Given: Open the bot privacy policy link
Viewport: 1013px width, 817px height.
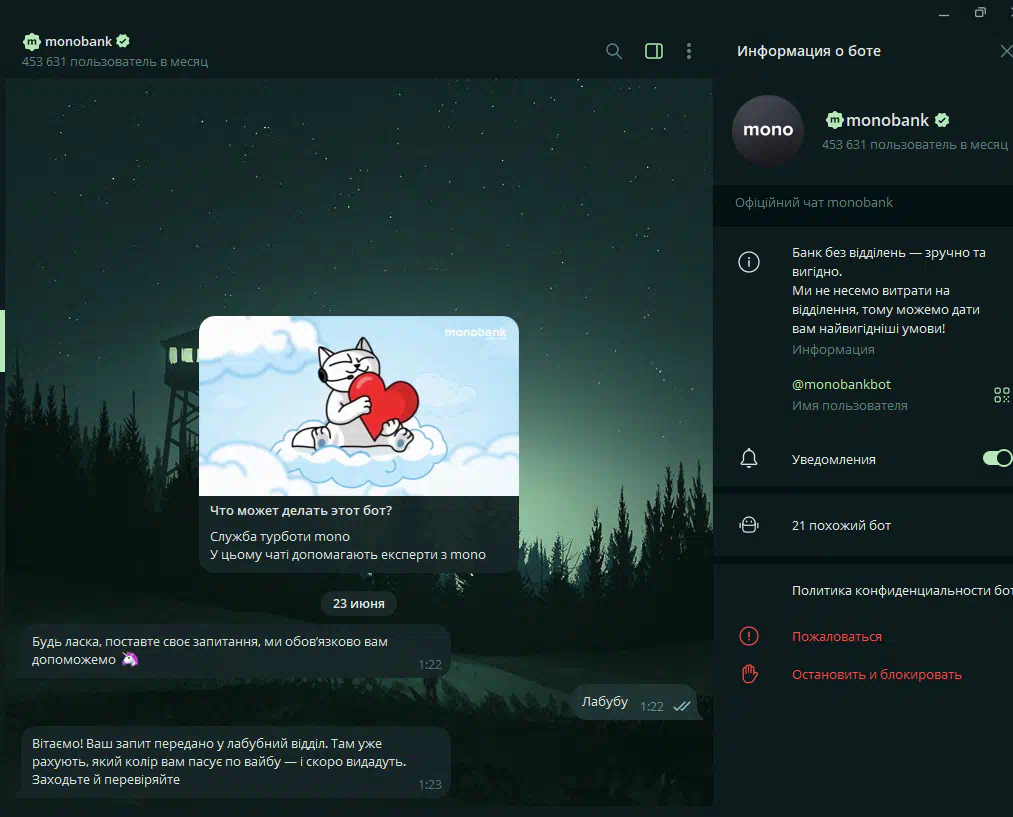Looking at the screenshot, I should pyautogui.click(x=902, y=590).
